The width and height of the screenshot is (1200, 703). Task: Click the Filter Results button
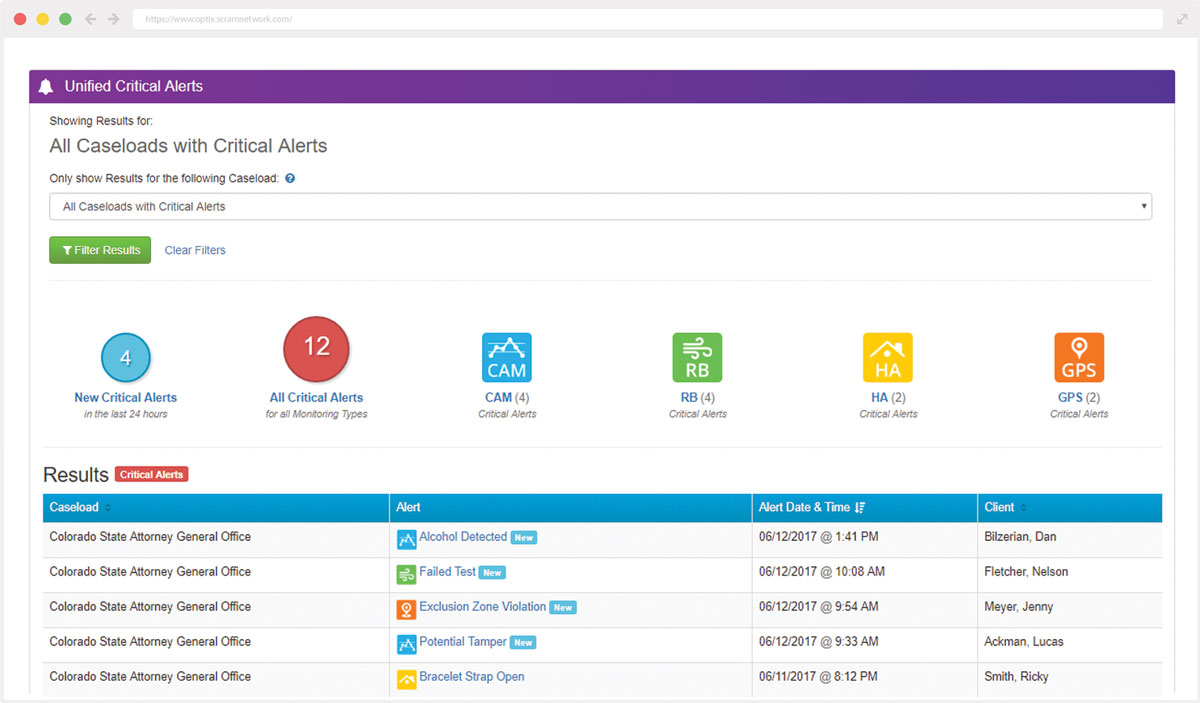coord(100,250)
